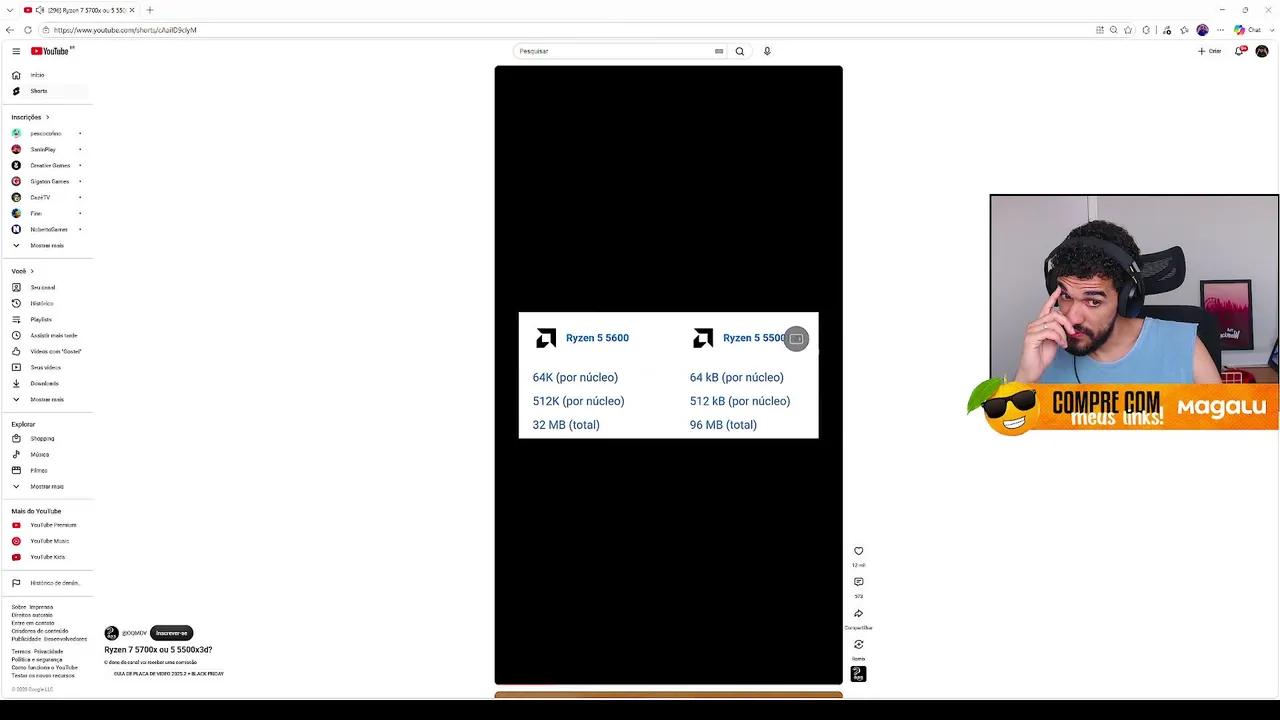This screenshot has width=1280, height=720.
Task: Click the NobertoGamer channel avatar
Action: 16,229
